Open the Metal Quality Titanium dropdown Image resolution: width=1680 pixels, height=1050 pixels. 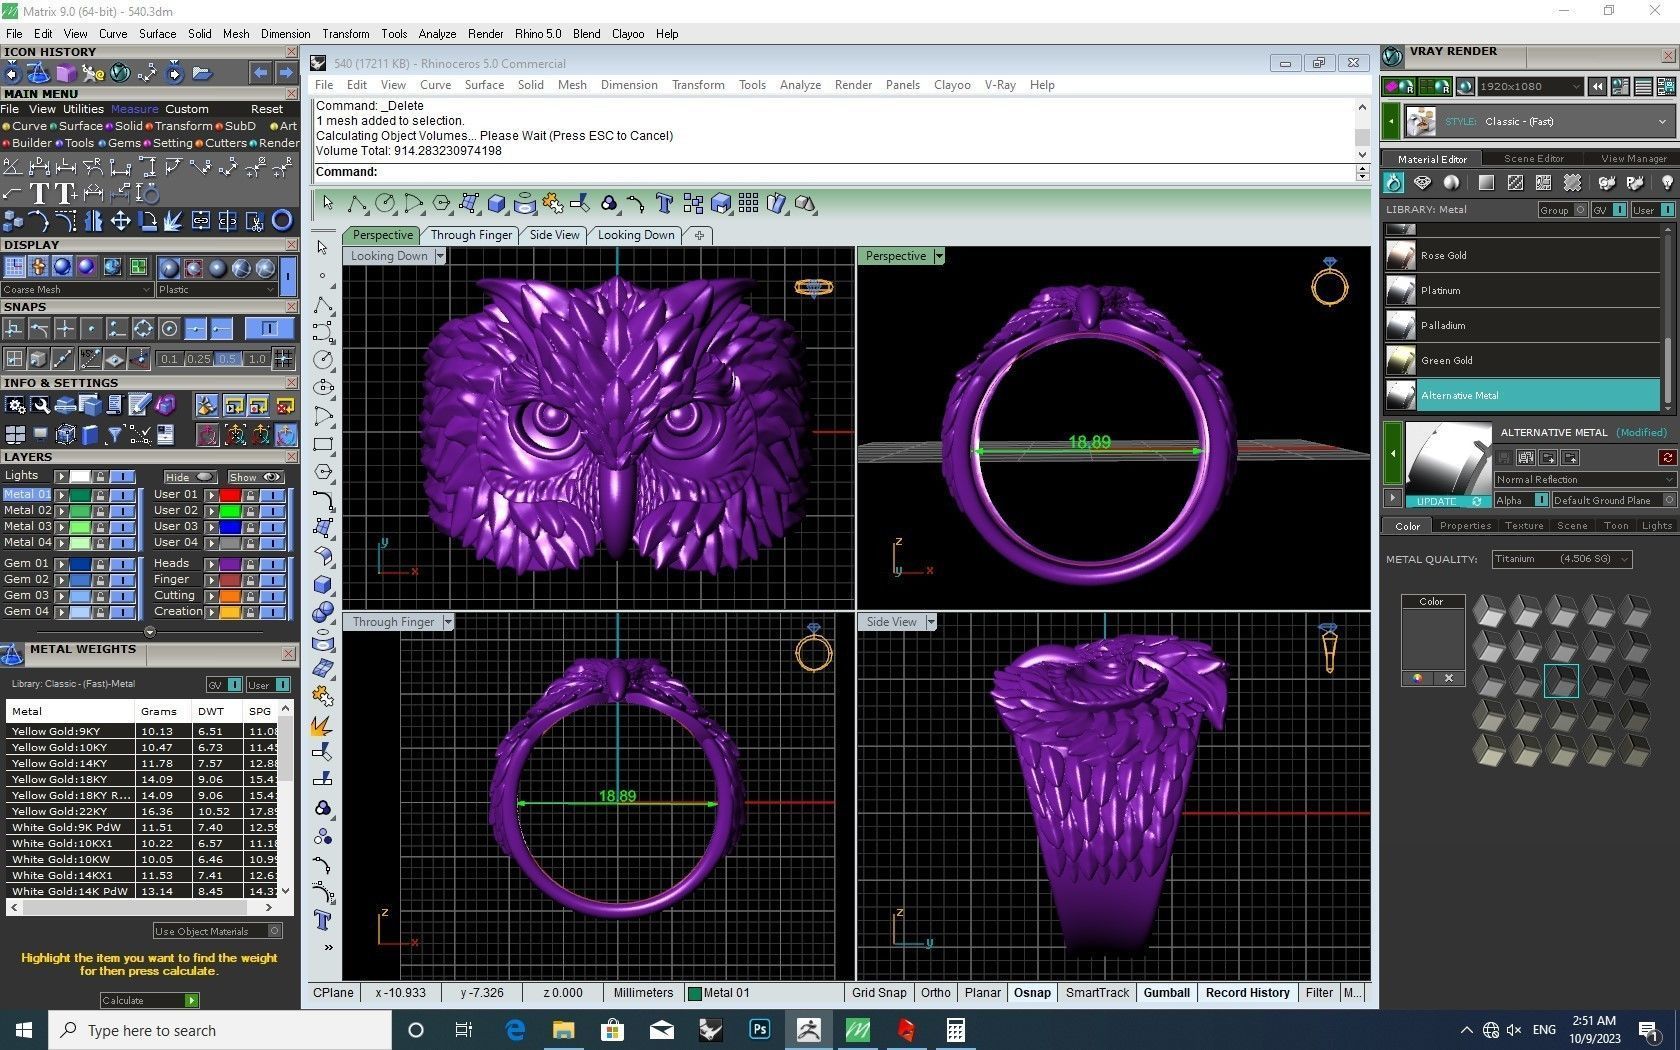click(x=1562, y=559)
